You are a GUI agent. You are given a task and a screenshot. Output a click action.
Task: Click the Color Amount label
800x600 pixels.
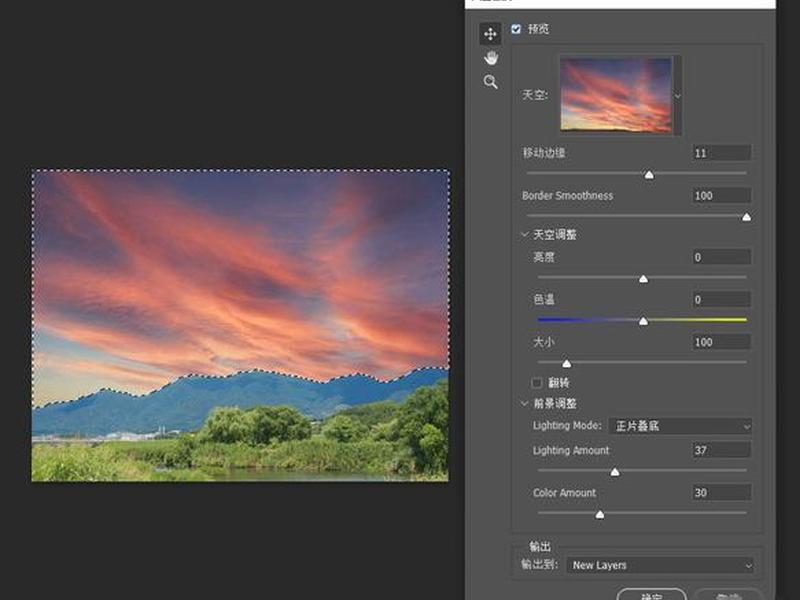tap(564, 493)
